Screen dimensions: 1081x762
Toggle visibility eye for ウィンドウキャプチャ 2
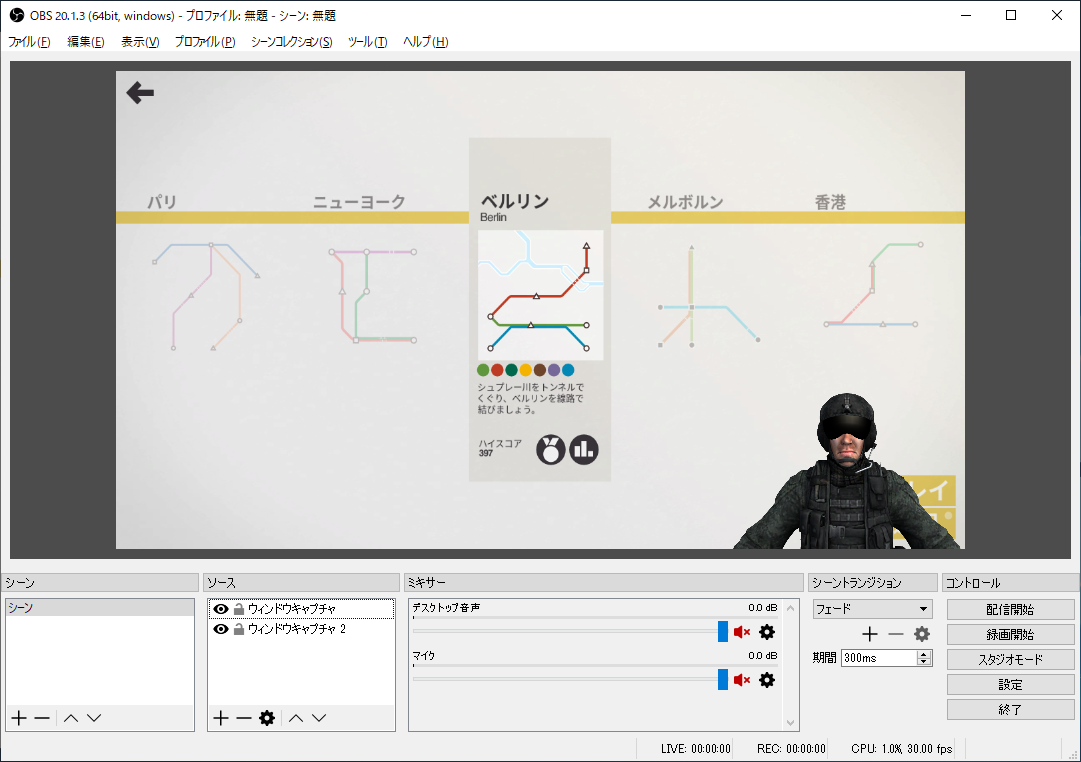pyautogui.click(x=221, y=629)
